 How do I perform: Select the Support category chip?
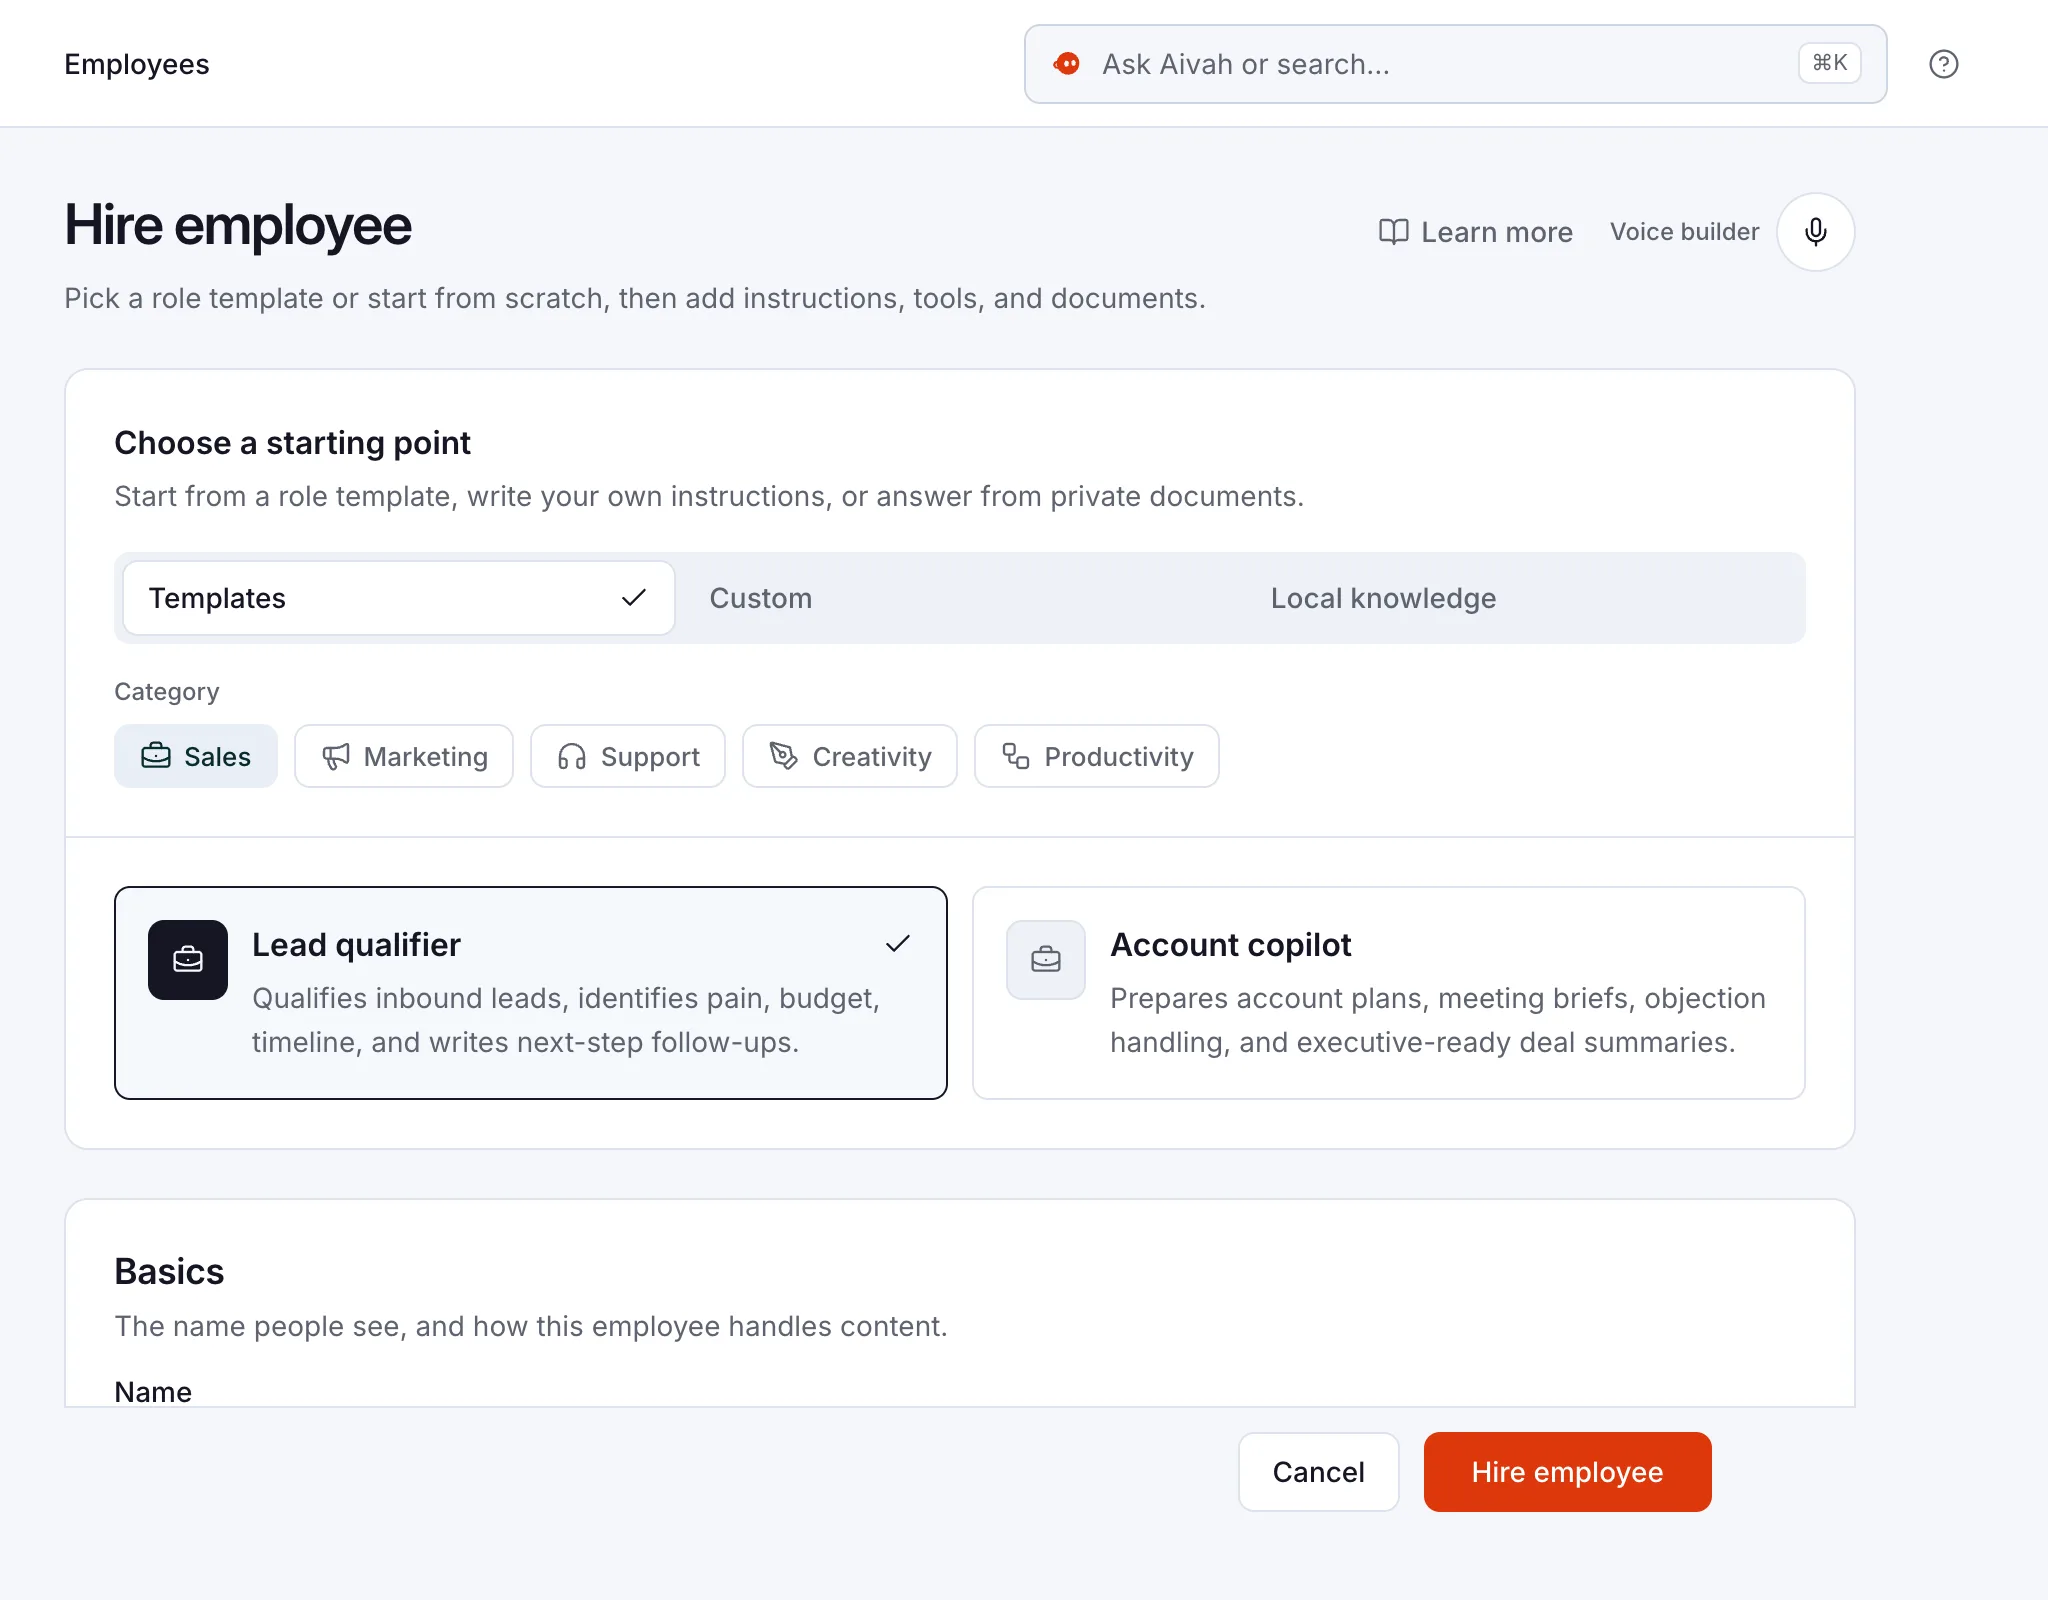point(628,756)
